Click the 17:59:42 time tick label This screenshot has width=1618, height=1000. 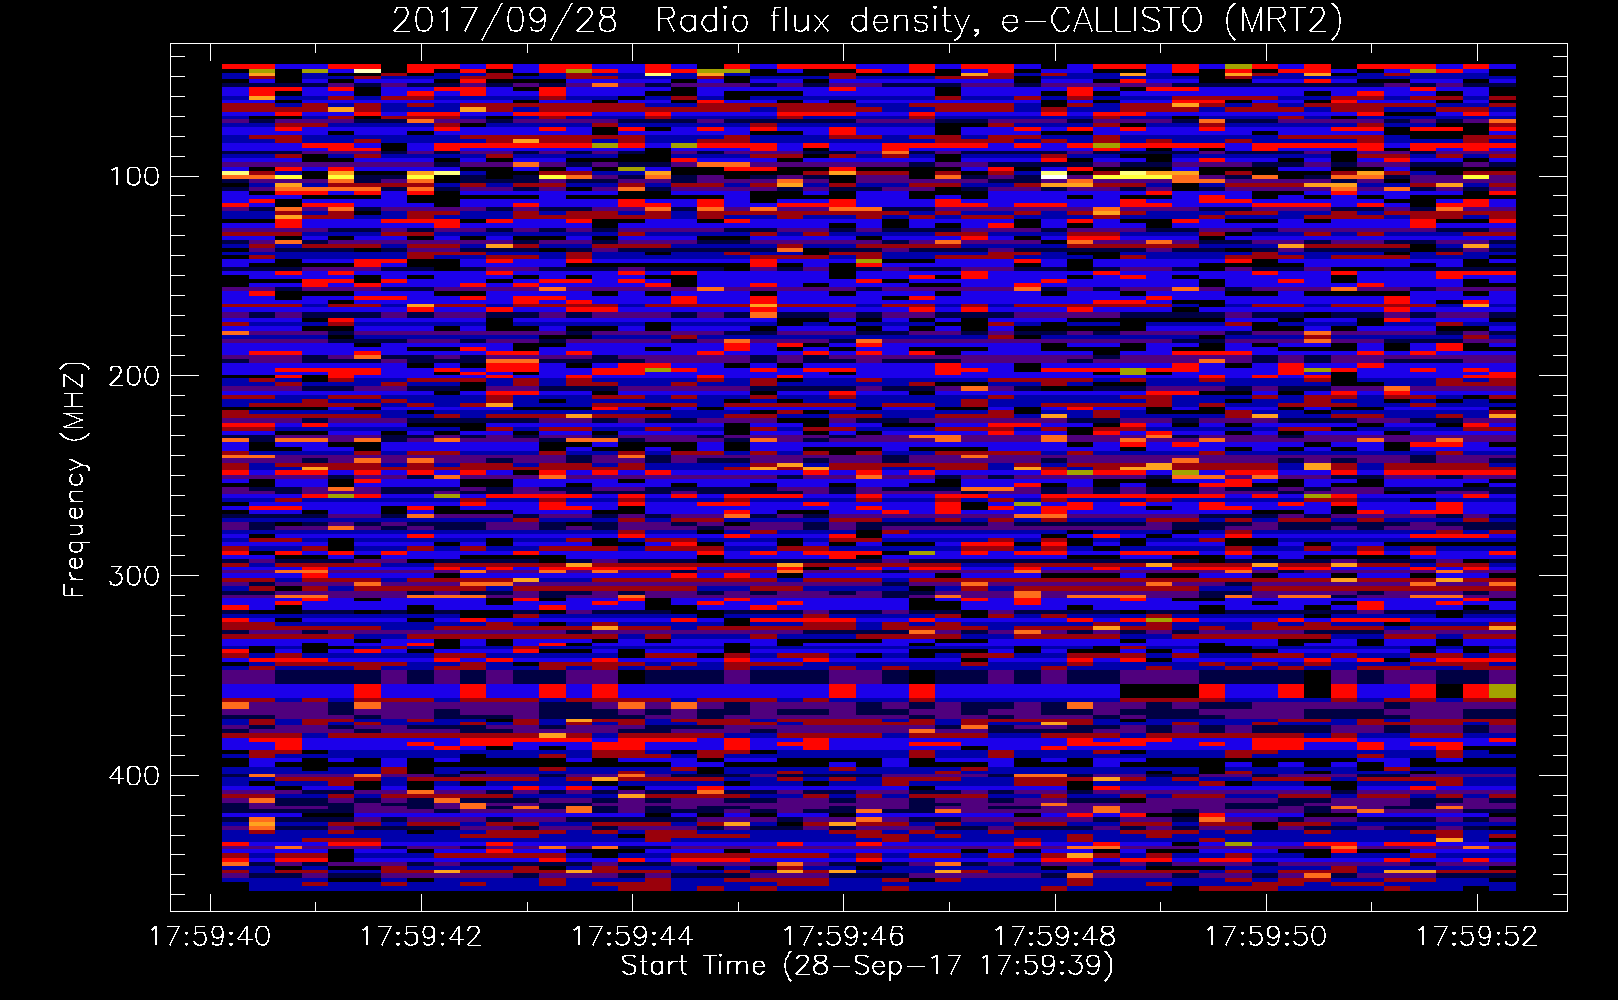[421, 937]
